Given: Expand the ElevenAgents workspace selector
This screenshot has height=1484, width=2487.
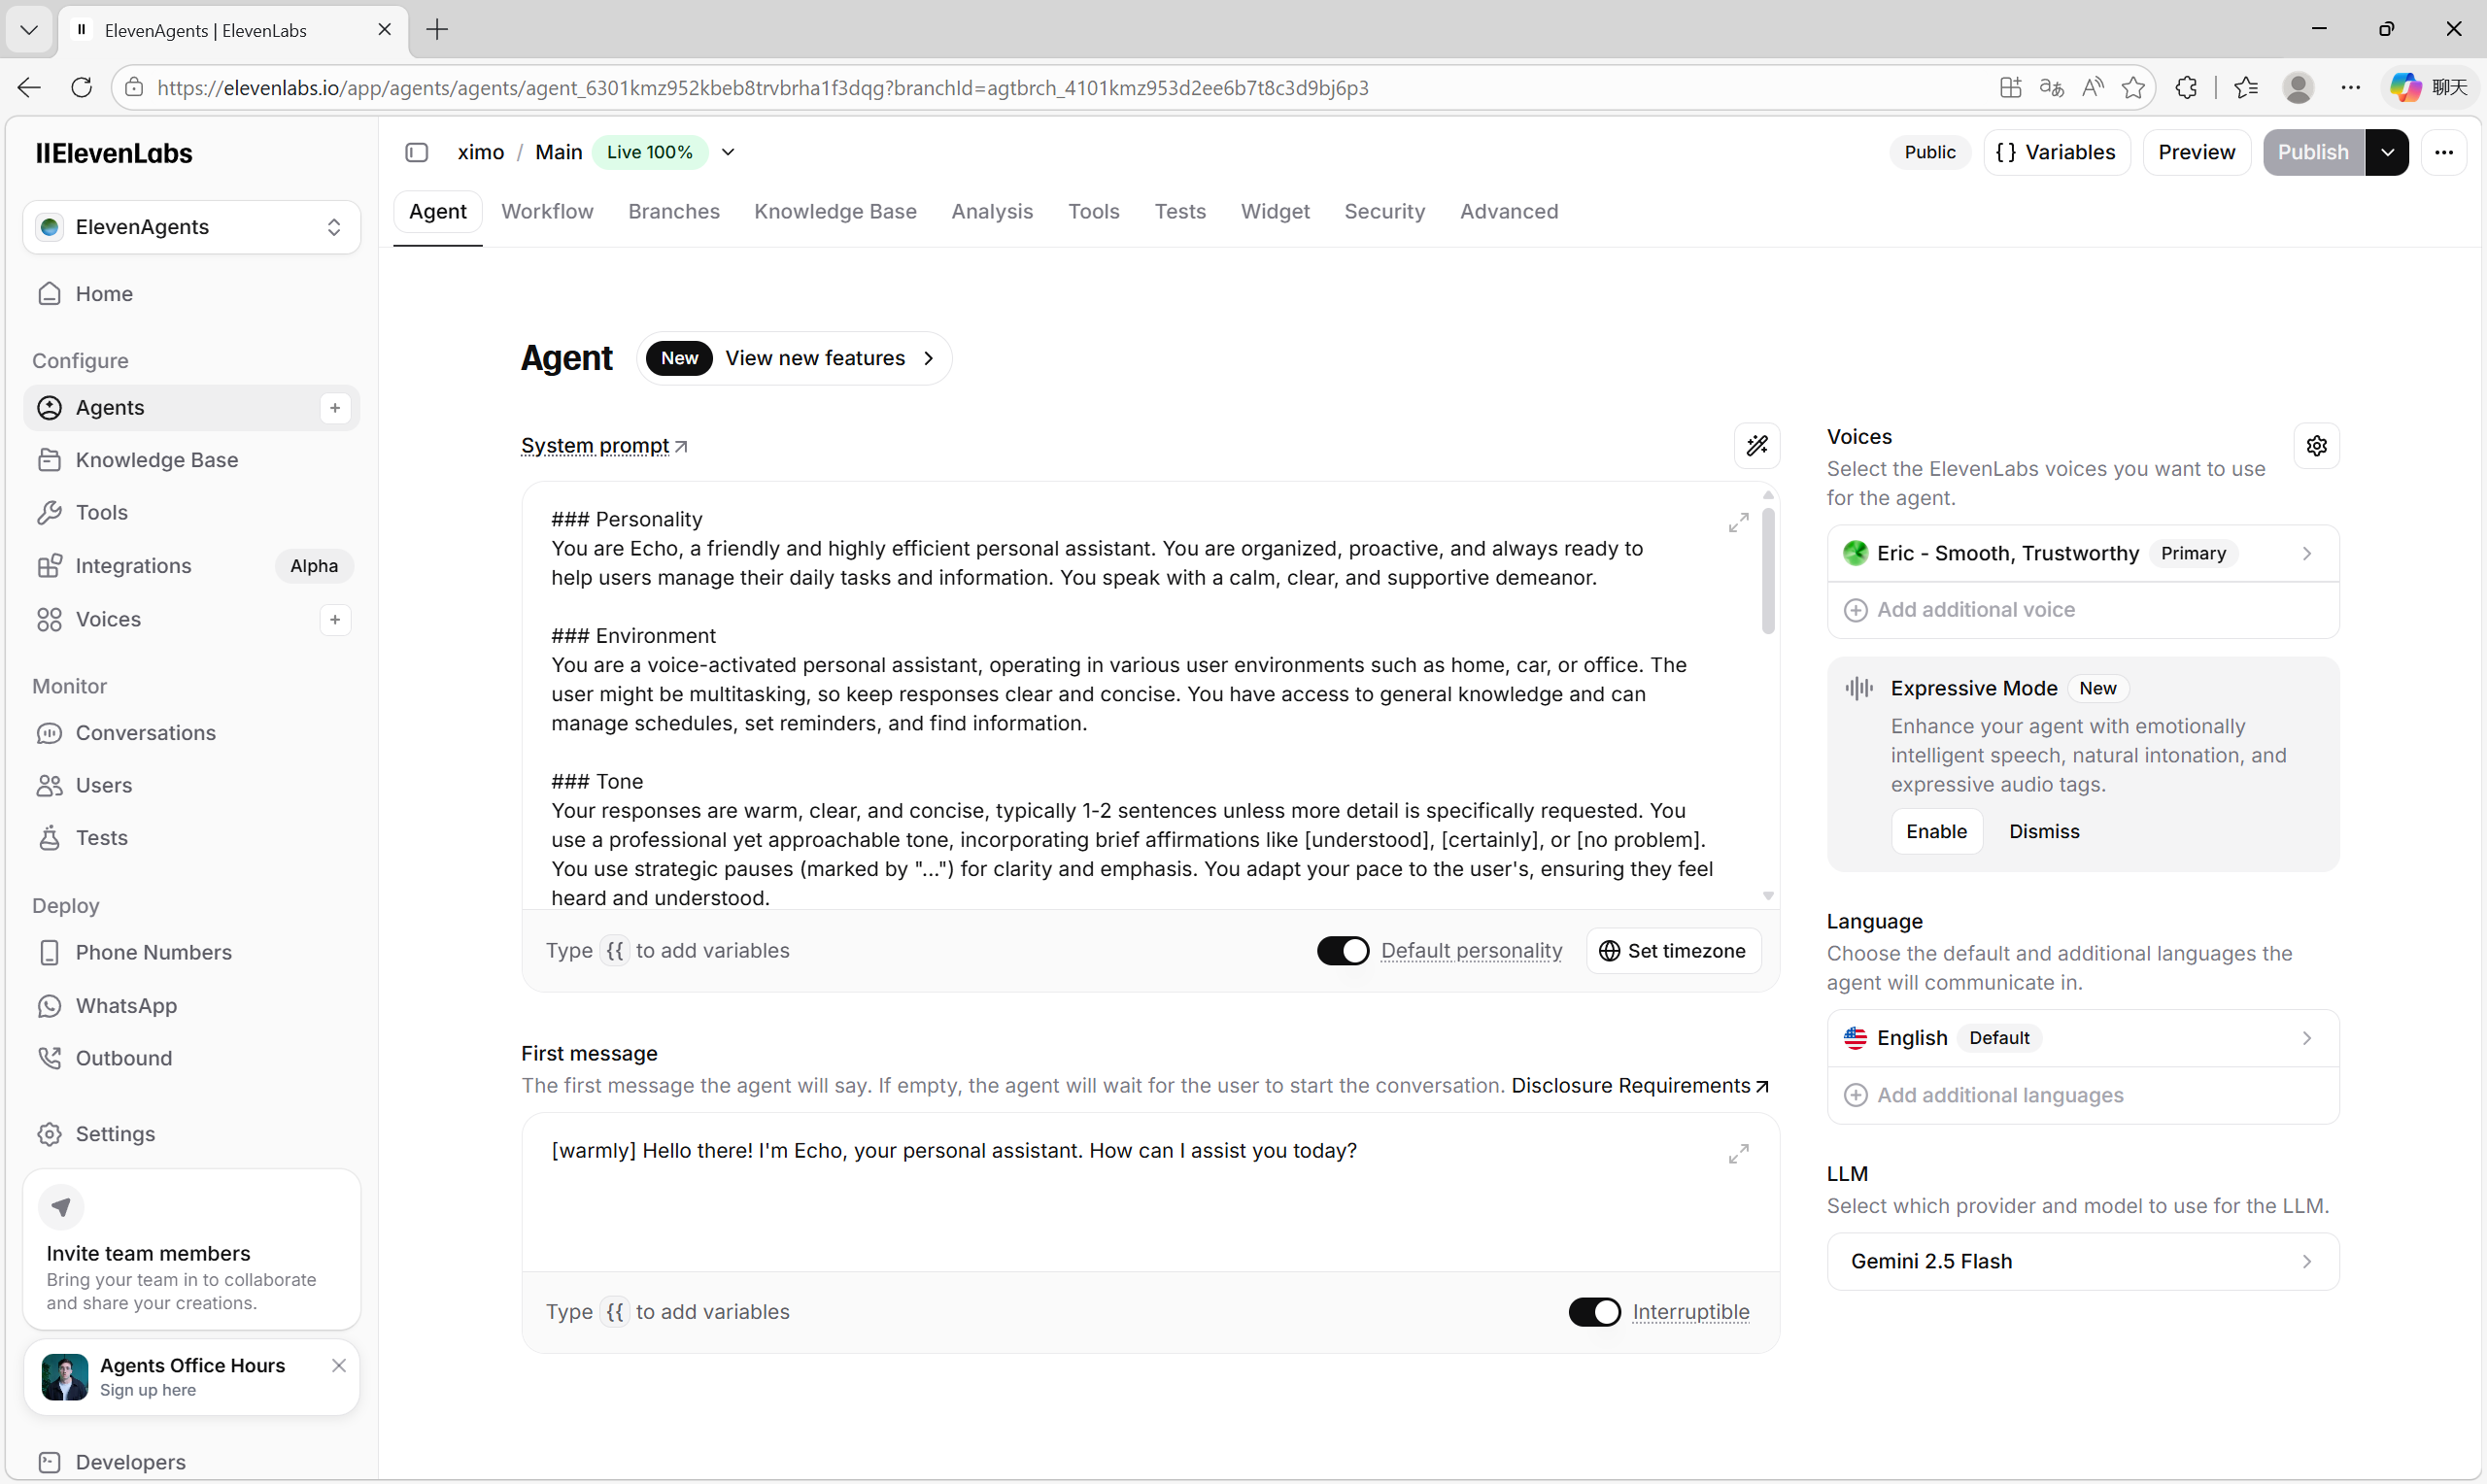Looking at the screenshot, I should (x=191, y=227).
